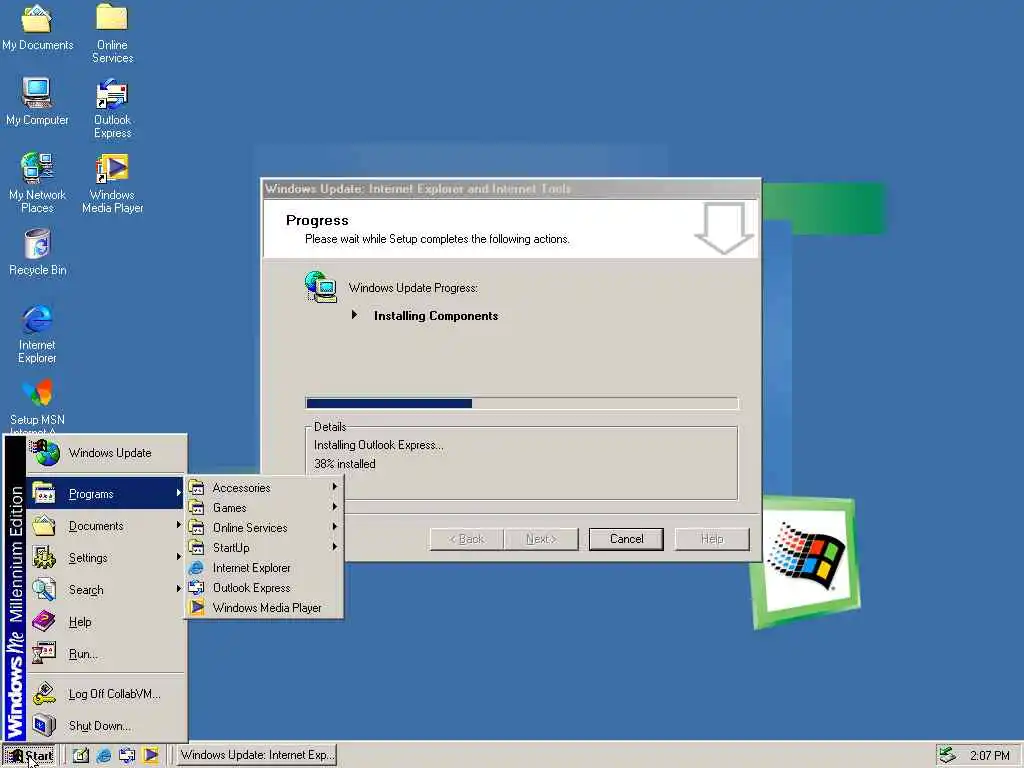Click the Windows Update globe icon in Start menu
This screenshot has height=768, width=1024.
pos(46,453)
